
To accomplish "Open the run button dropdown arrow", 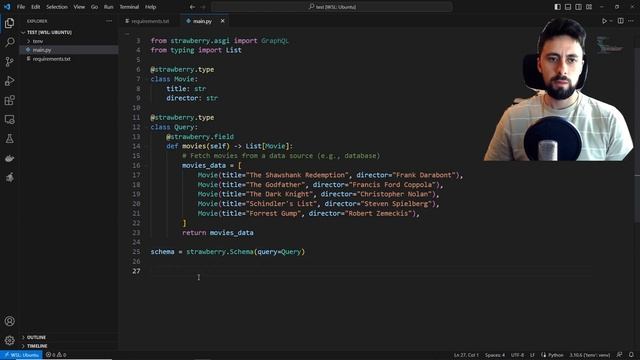I will (611, 21).
